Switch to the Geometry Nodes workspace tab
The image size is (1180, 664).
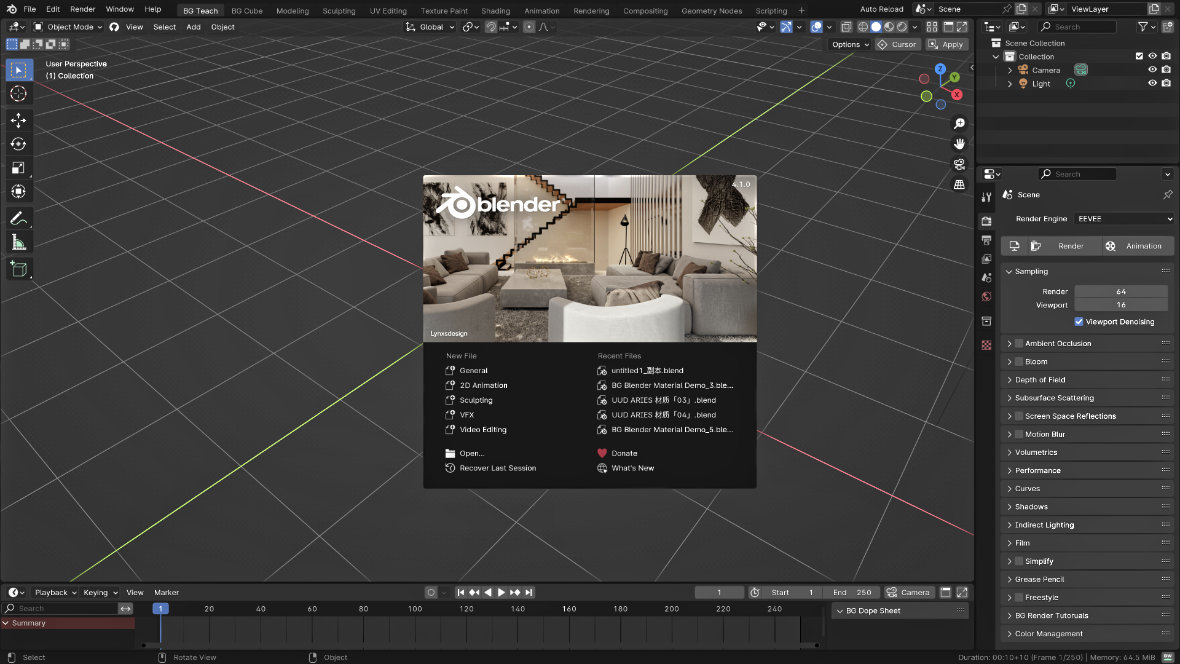[711, 11]
